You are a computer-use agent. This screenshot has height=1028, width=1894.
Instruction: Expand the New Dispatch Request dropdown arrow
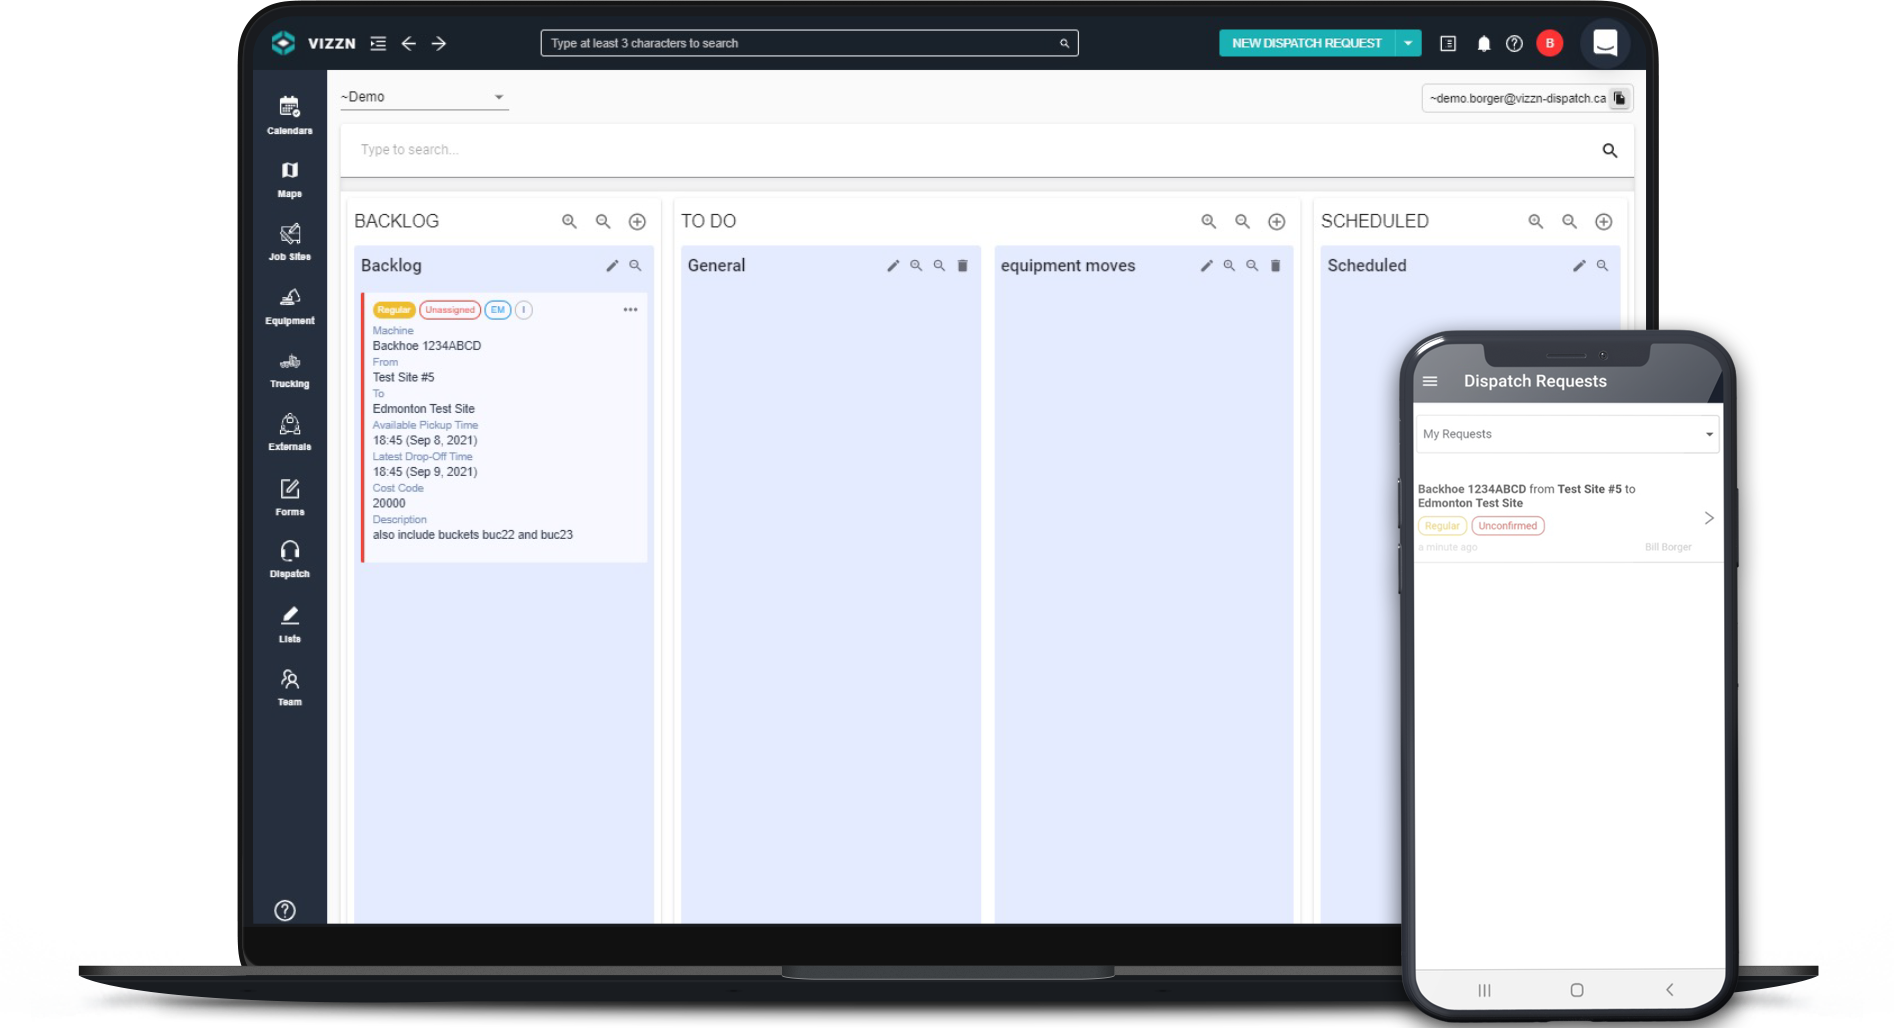pyautogui.click(x=1408, y=43)
